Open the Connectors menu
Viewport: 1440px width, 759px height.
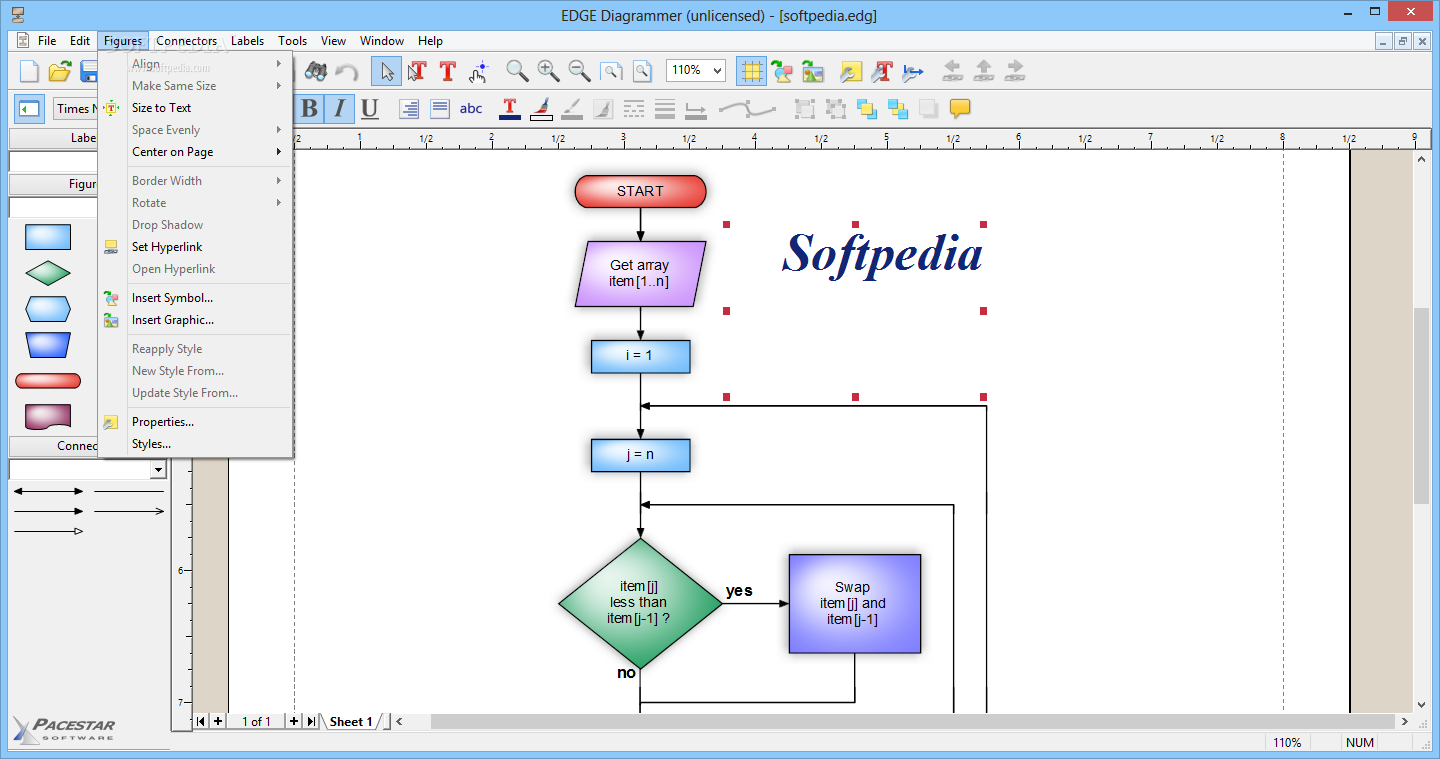186,41
